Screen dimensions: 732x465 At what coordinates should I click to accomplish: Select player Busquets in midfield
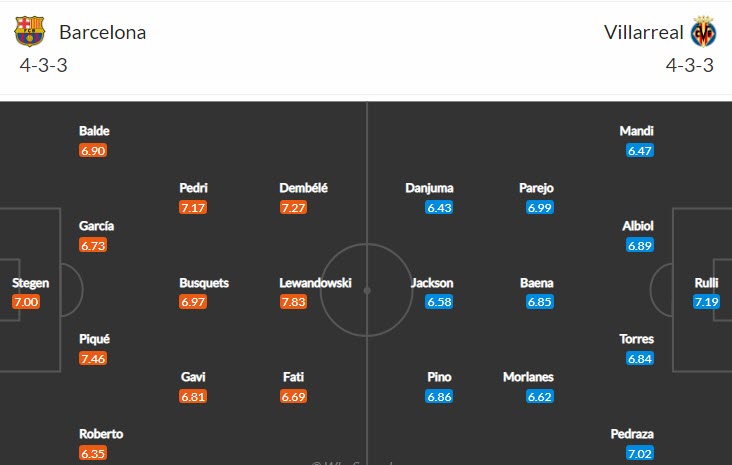coord(203,283)
